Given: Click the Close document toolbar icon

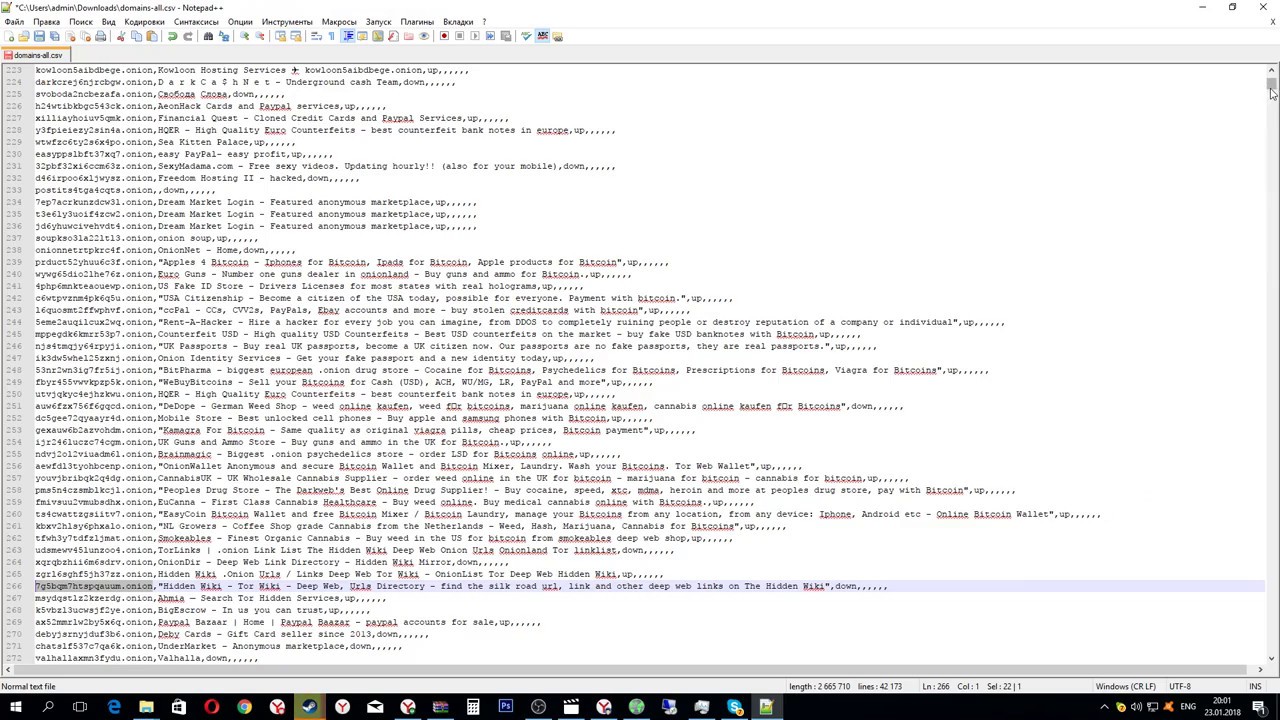Looking at the screenshot, I should point(70,36).
